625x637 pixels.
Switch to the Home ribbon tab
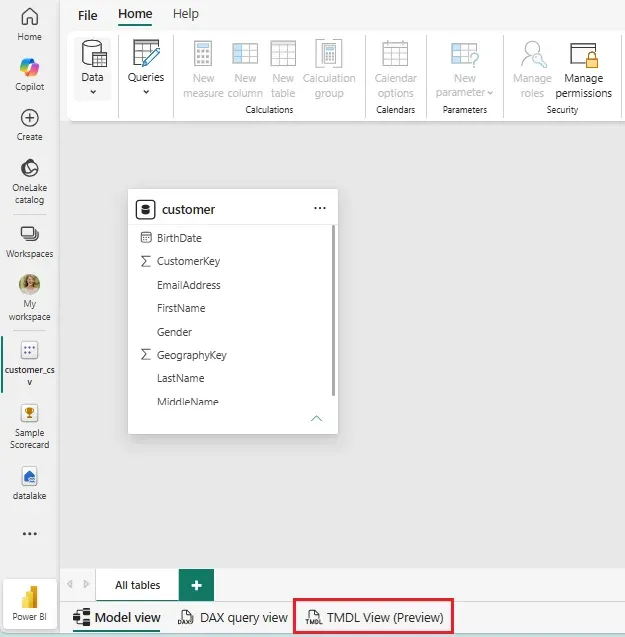[135, 14]
